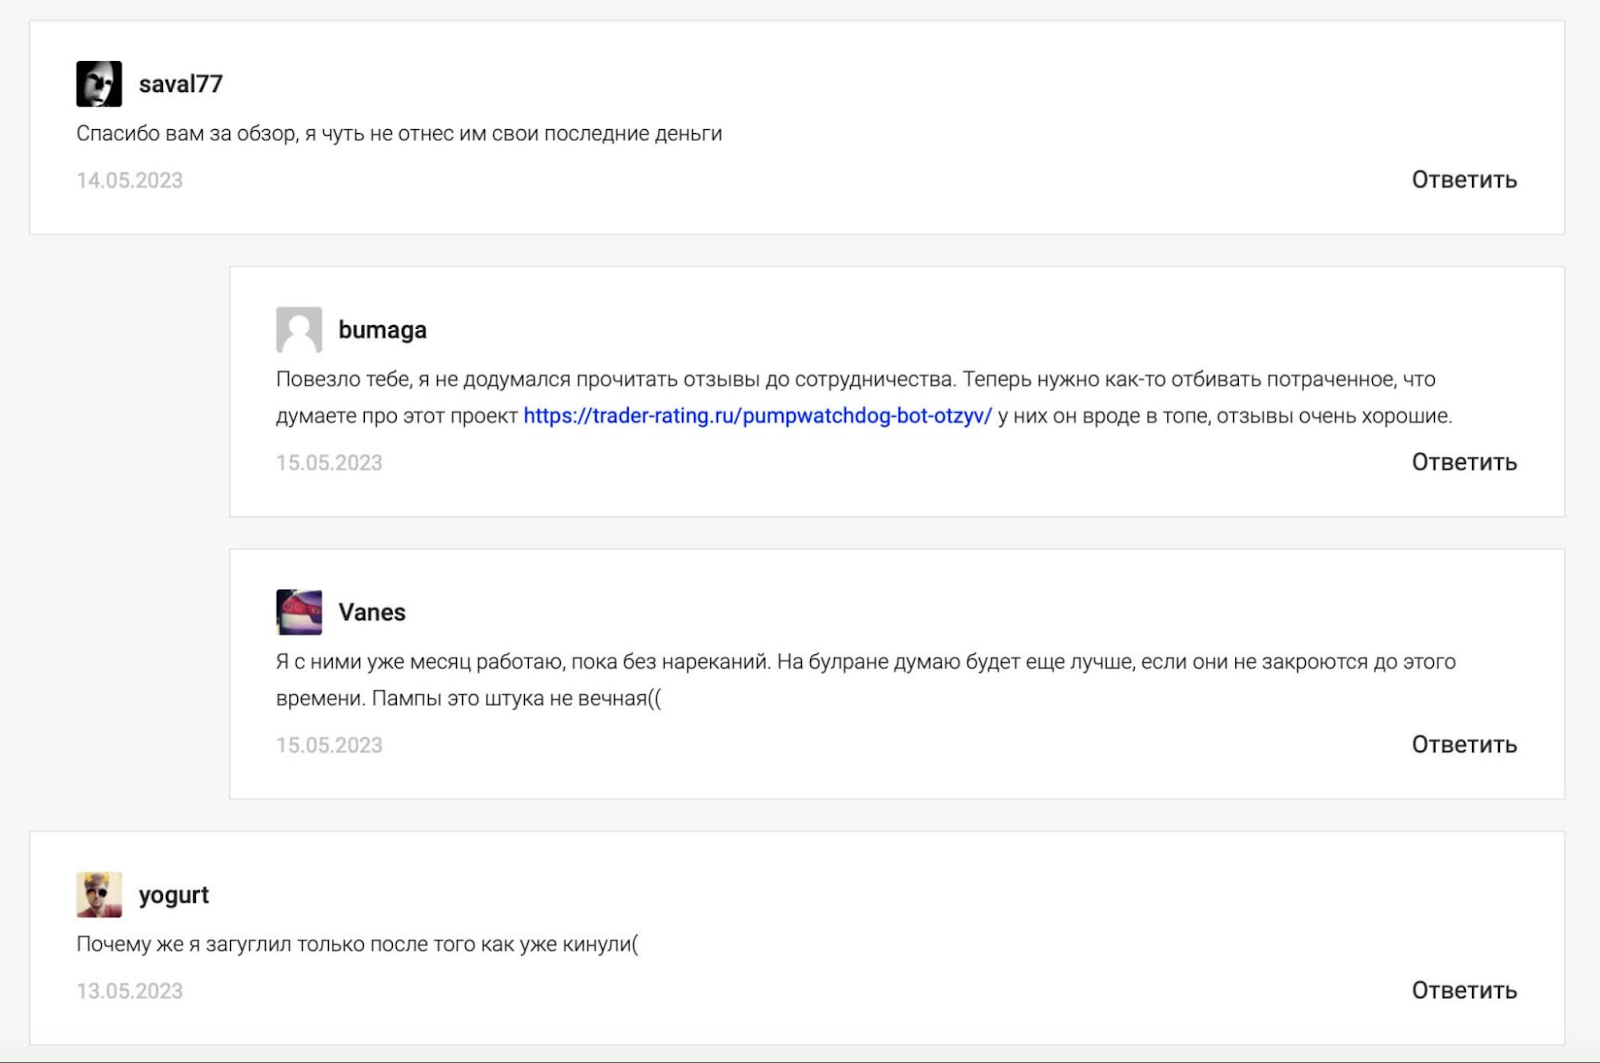Hit Ответить under Vanes' comment
Screen dimensions: 1600x1063
(1463, 745)
